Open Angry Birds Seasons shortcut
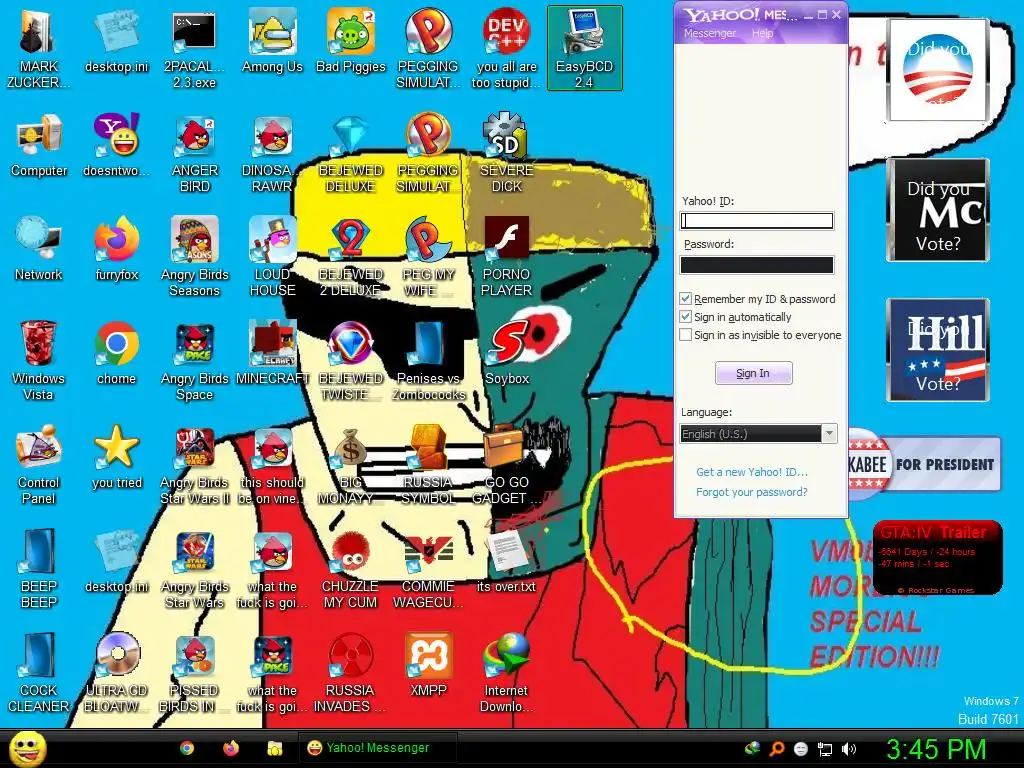 tap(195, 257)
